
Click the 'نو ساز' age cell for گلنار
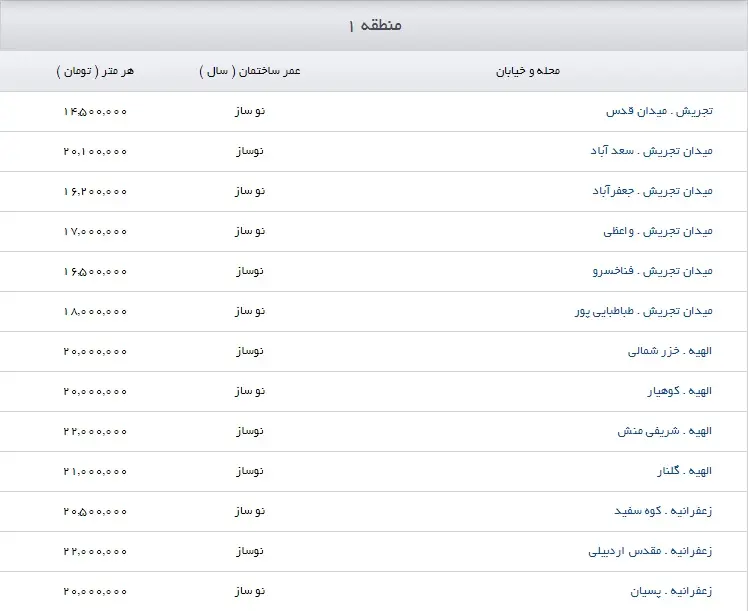pyautogui.click(x=250, y=471)
